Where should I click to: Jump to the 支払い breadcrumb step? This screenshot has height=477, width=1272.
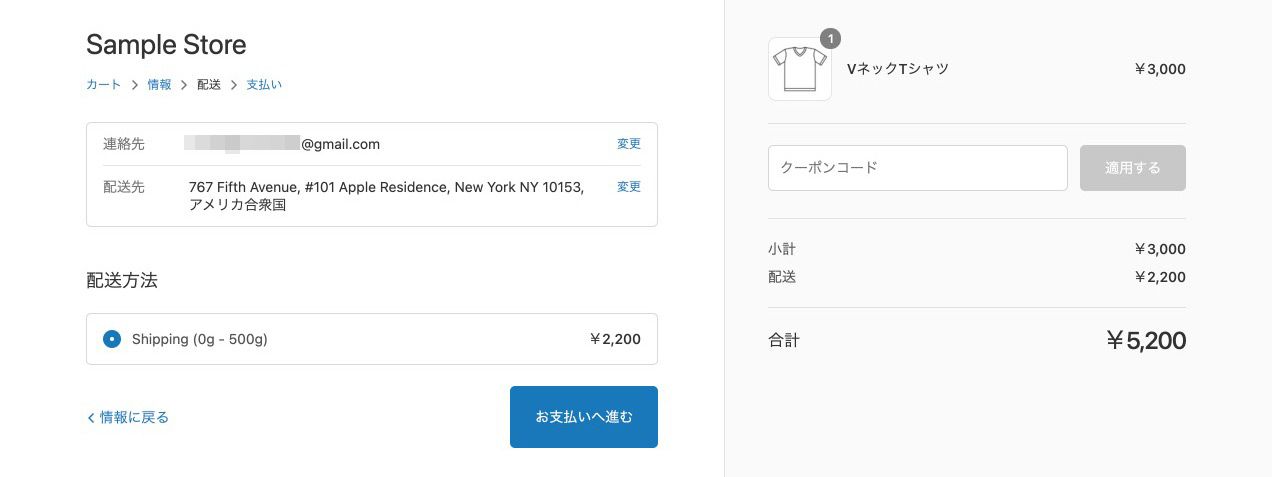point(264,85)
